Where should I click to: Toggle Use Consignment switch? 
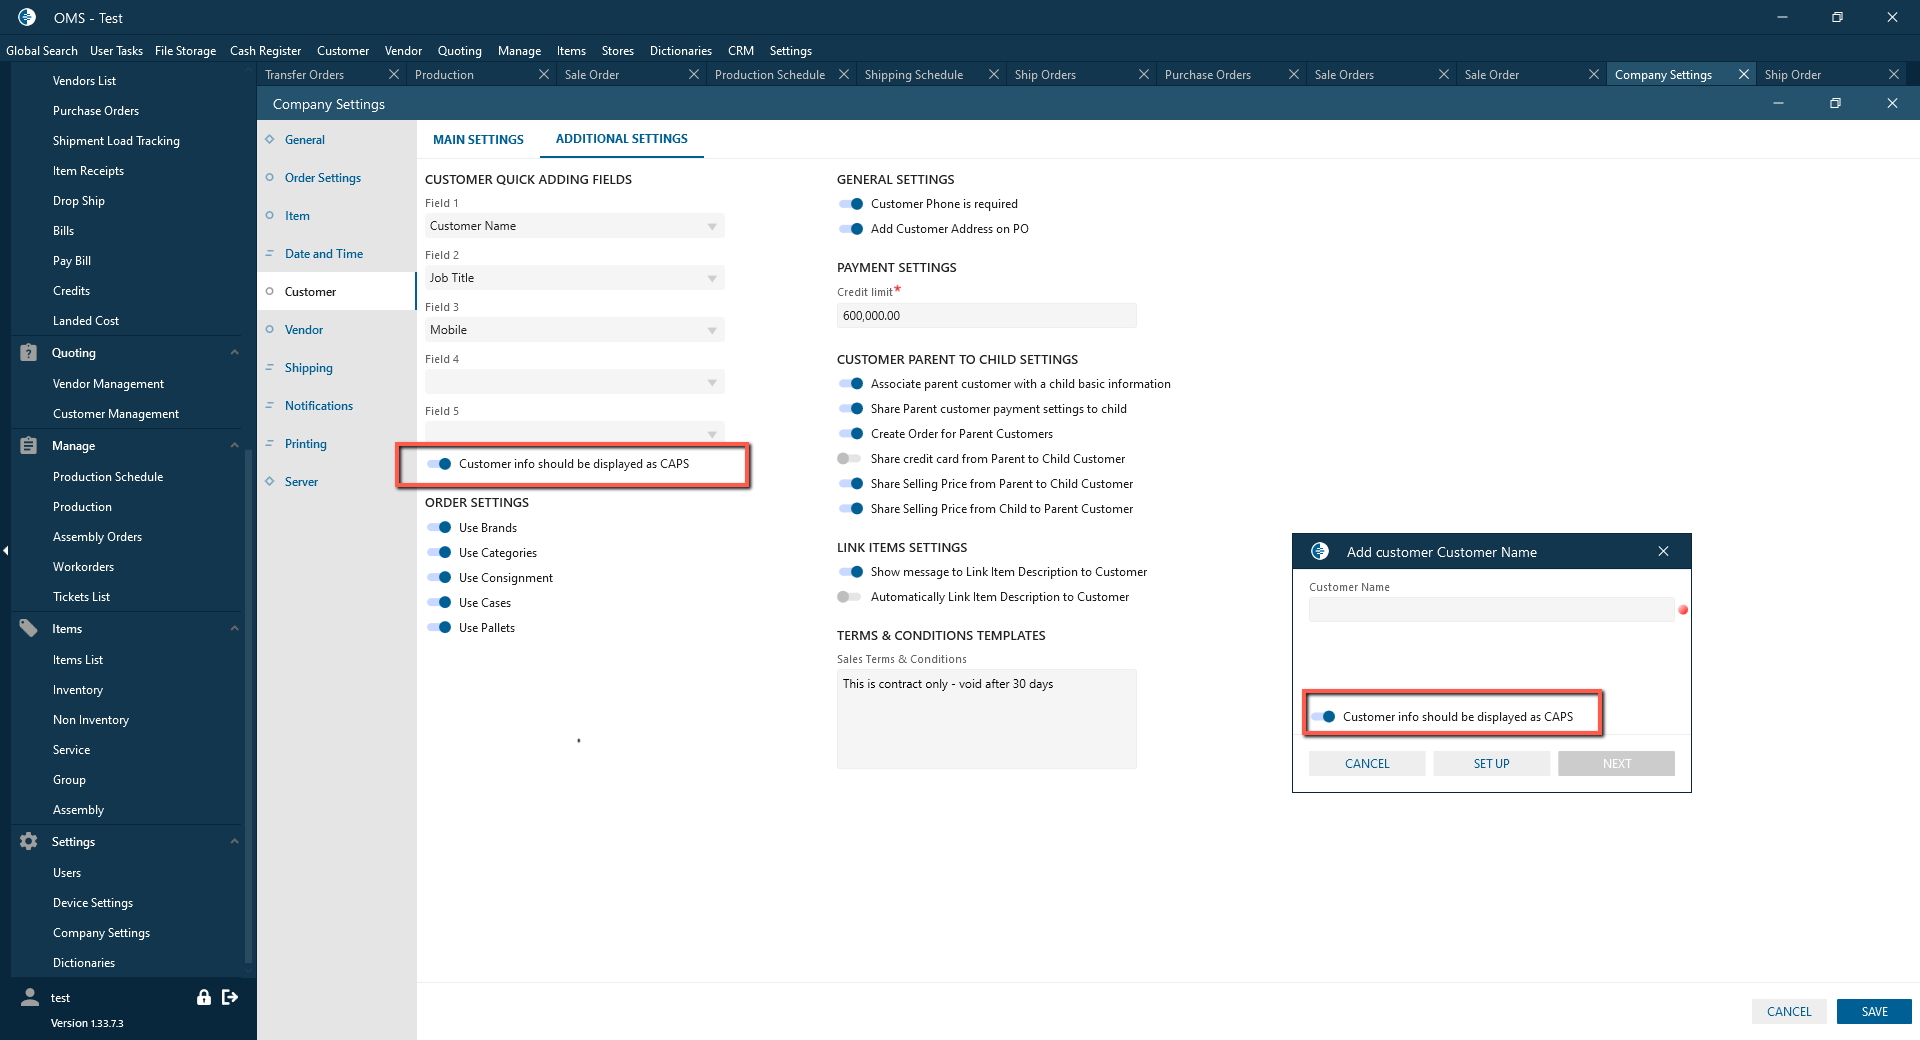[439, 578]
